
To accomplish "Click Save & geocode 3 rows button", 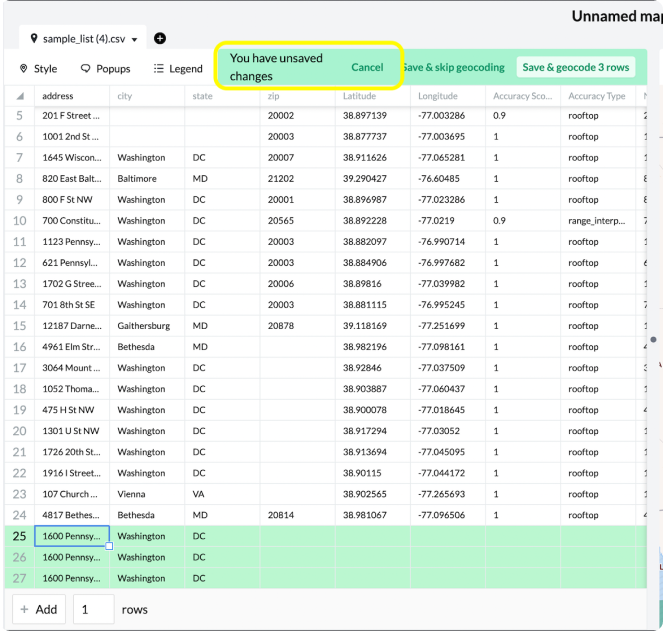I will [575, 67].
